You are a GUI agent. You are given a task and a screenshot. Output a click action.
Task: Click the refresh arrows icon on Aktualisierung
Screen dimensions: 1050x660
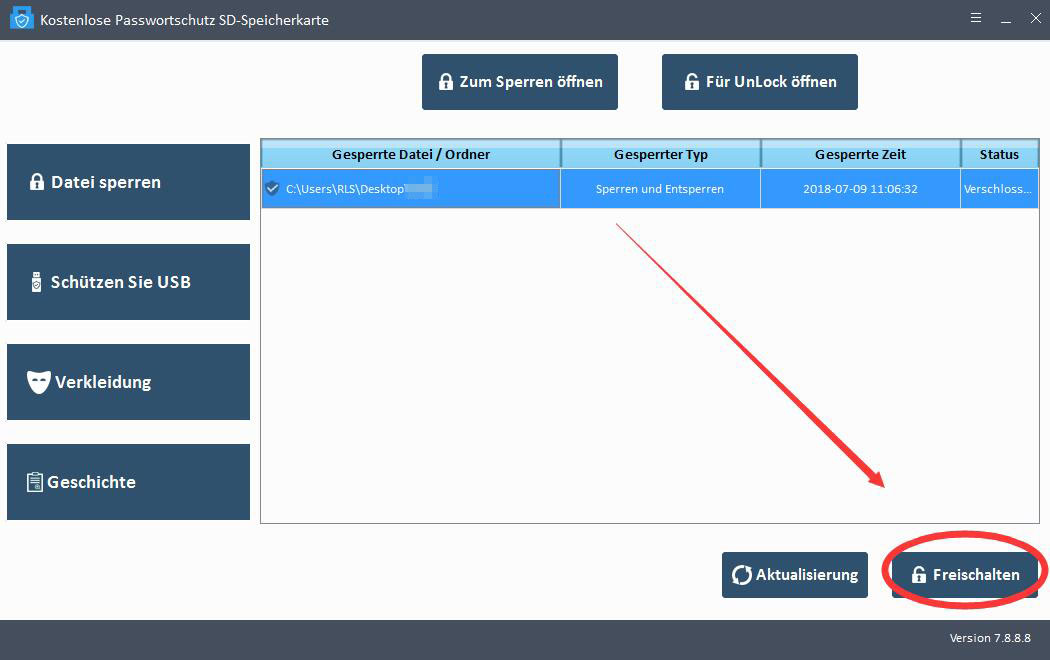(x=742, y=575)
